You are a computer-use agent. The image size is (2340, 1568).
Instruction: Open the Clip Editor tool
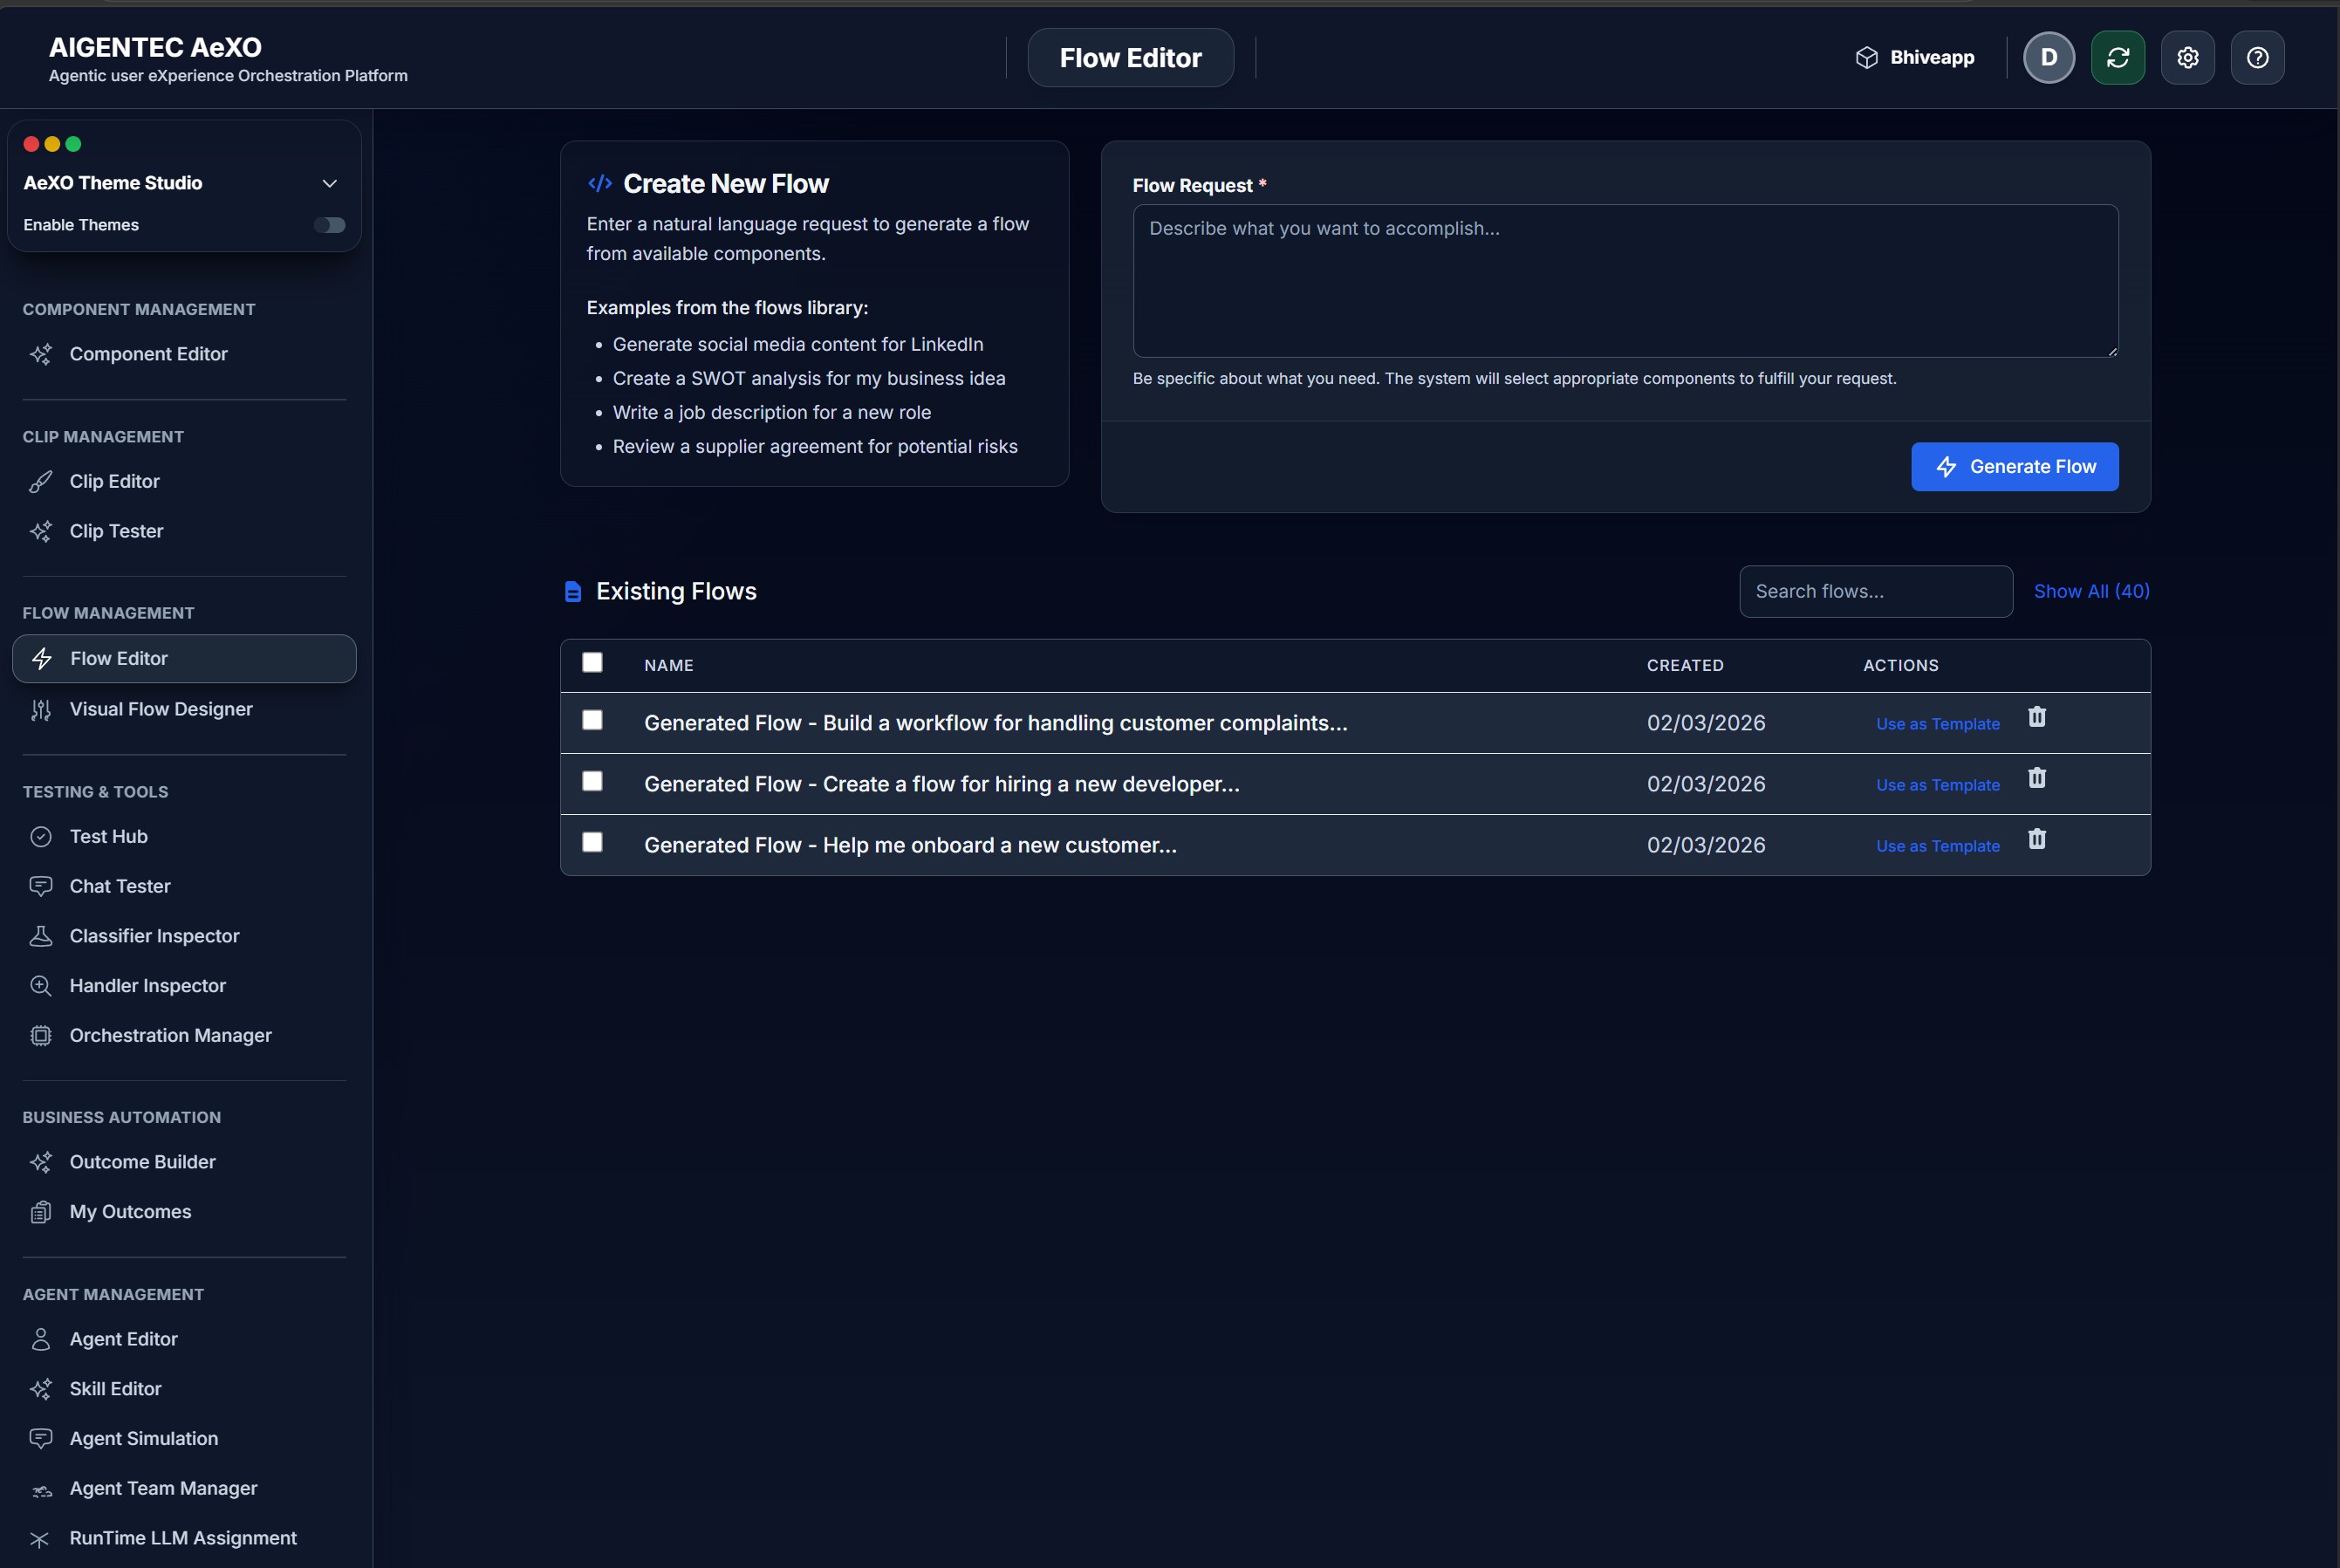click(x=115, y=481)
